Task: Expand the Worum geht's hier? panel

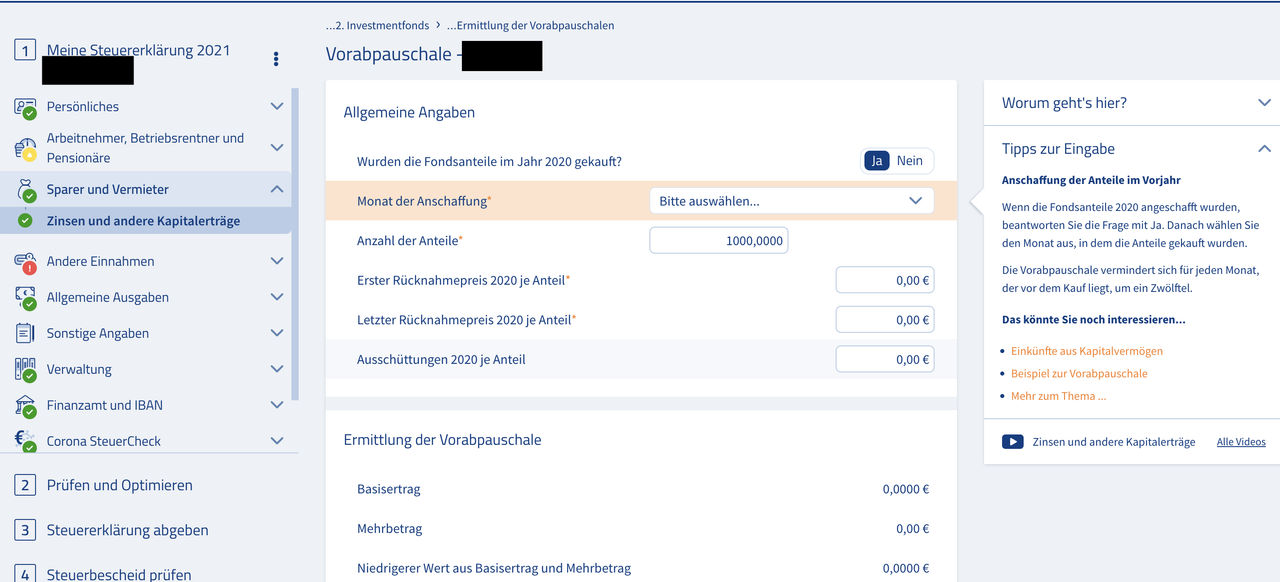Action: tap(1264, 103)
